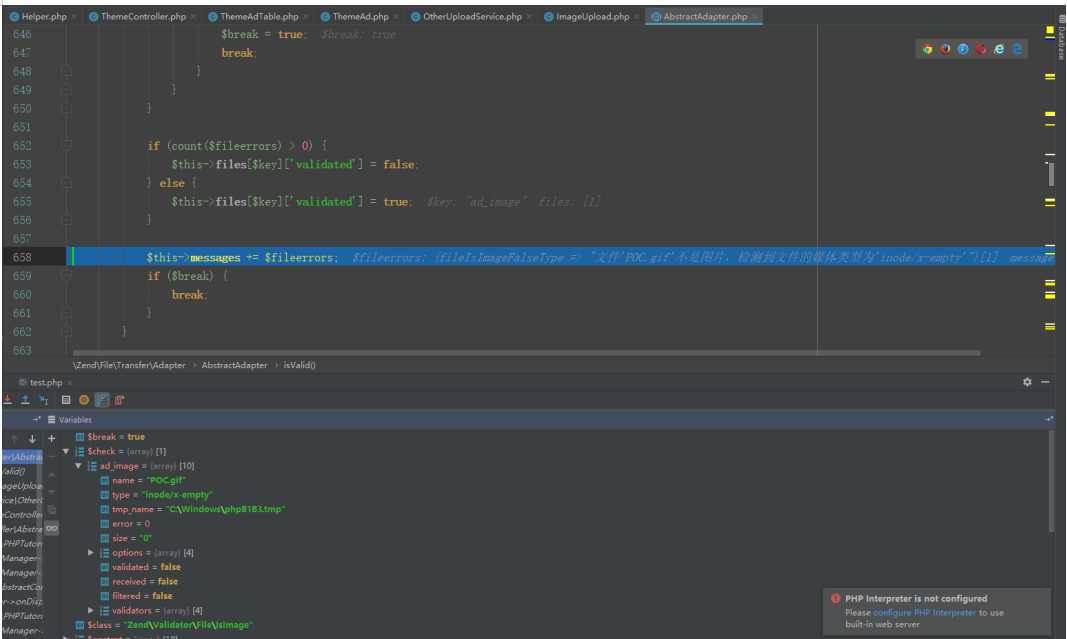
Task: Select $class Zend\Validator\File\IsImage row
Action: click(x=164, y=625)
